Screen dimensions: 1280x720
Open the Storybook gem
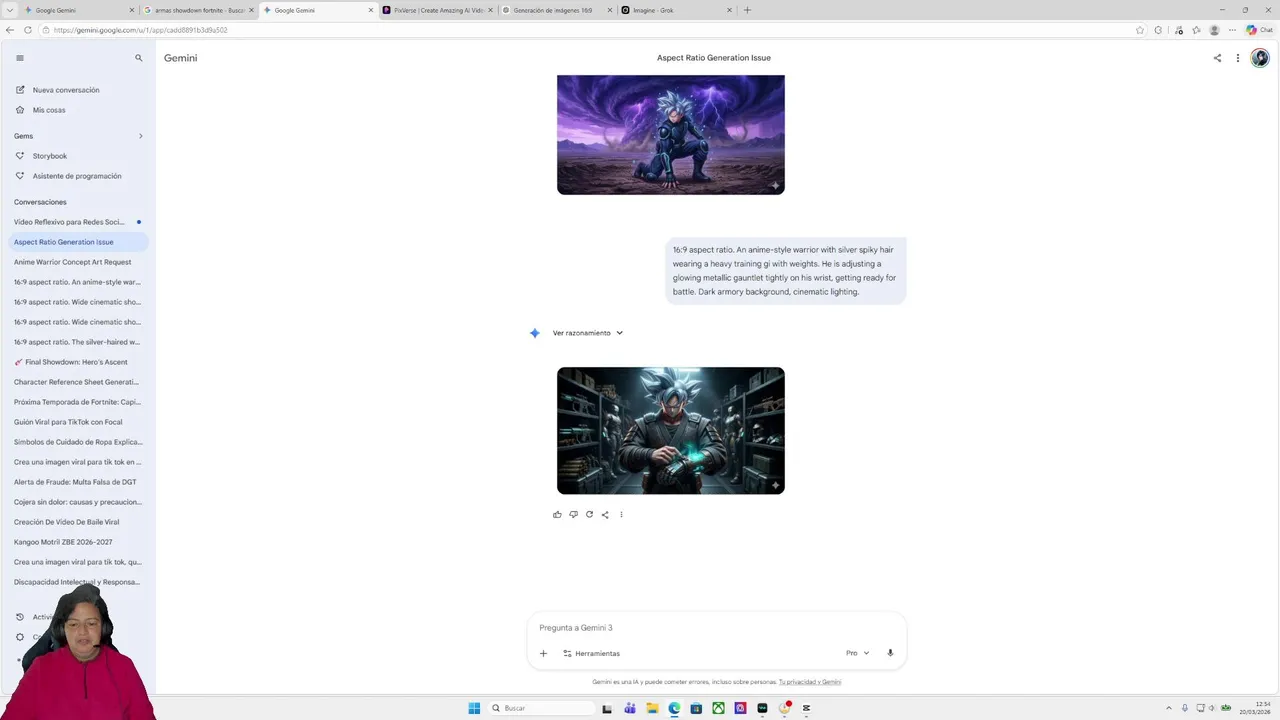(50, 156)
